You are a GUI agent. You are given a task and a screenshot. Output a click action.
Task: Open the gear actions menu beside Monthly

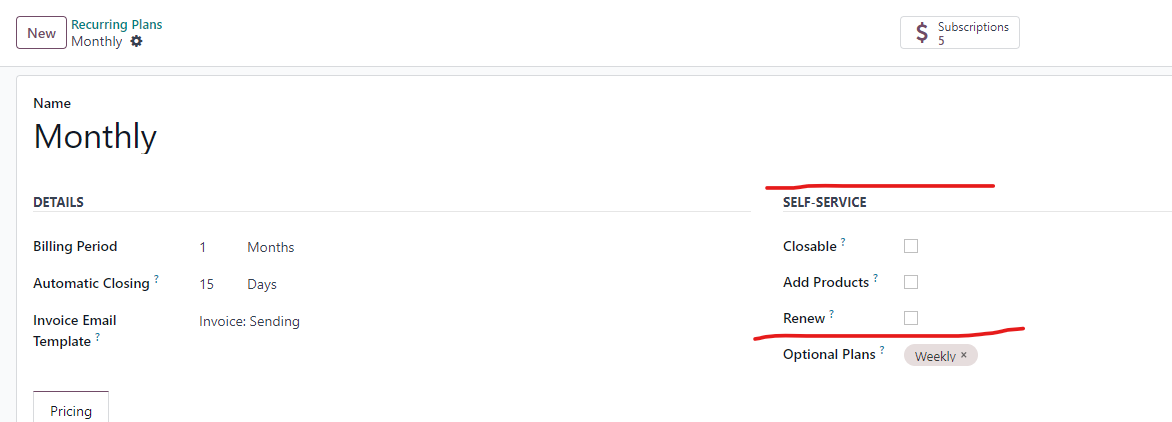tap(136, 42)
